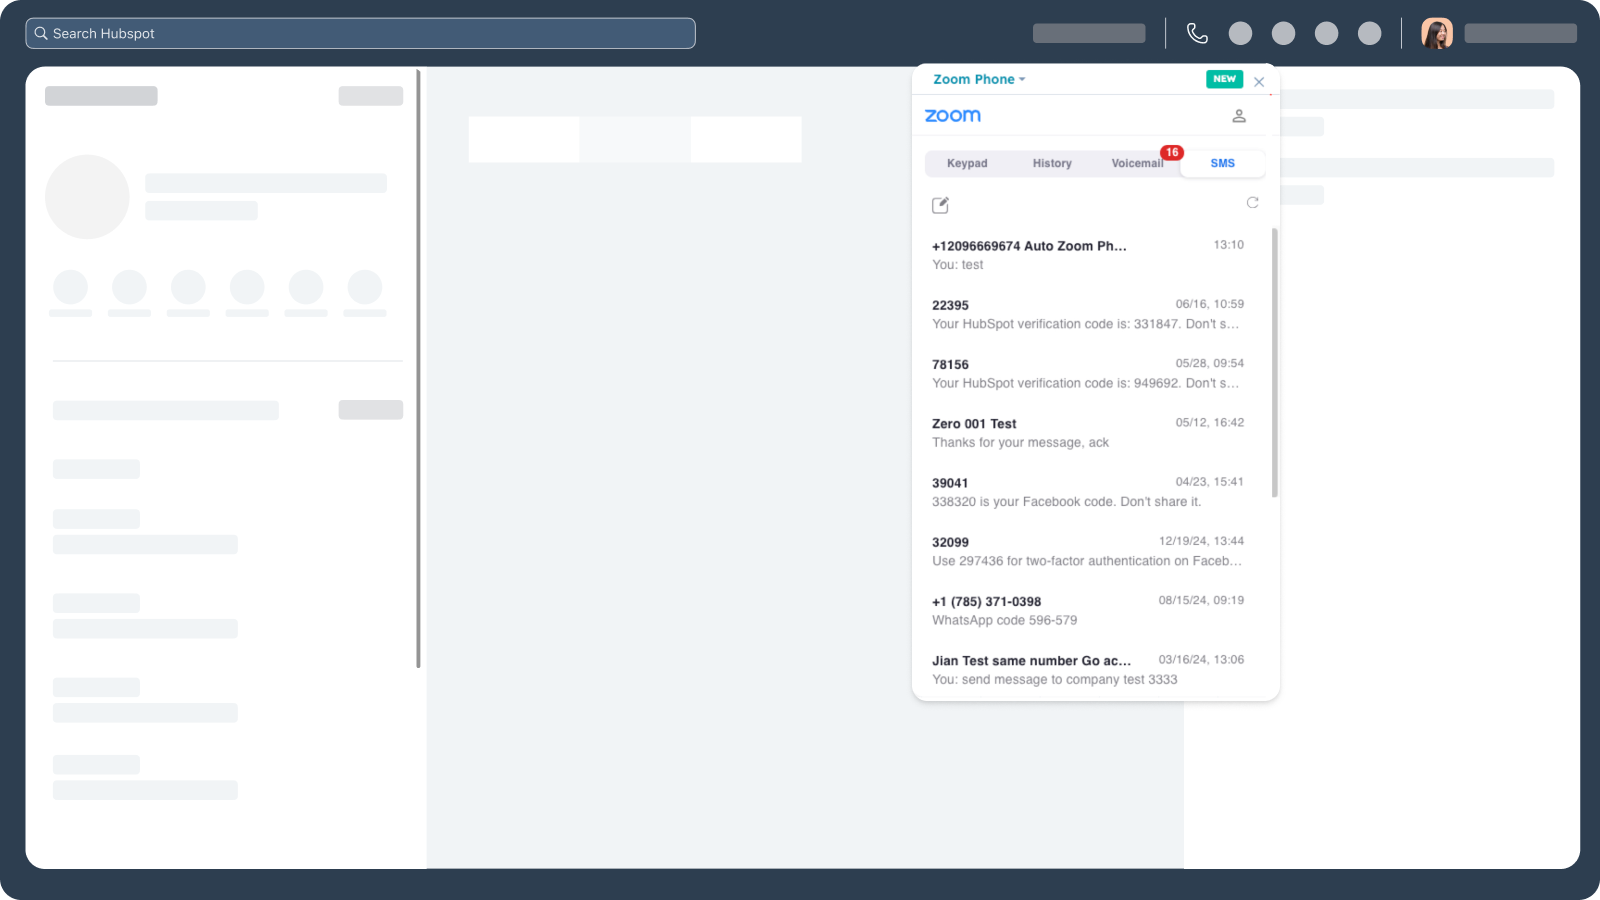Image resolution: width=1600 pixels, height=900 pixels.
Task: Open conversation with +12096669674 Auto Zoom Ph...
Action: pyautogui.click(x=1088, y=255)
